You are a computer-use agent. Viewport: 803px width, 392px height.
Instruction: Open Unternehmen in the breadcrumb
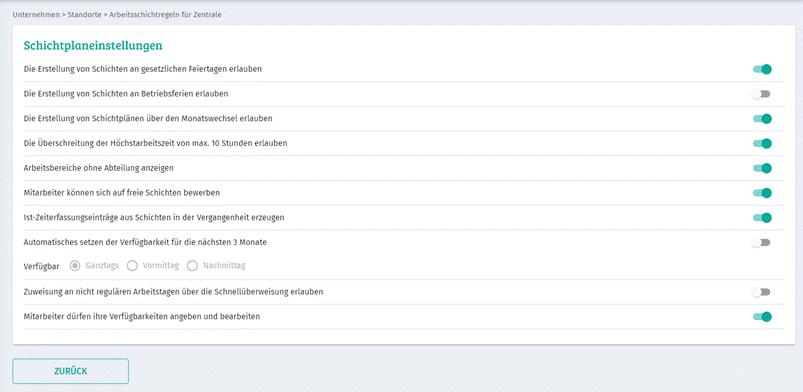pyautogui.click(x=36, y=15)
